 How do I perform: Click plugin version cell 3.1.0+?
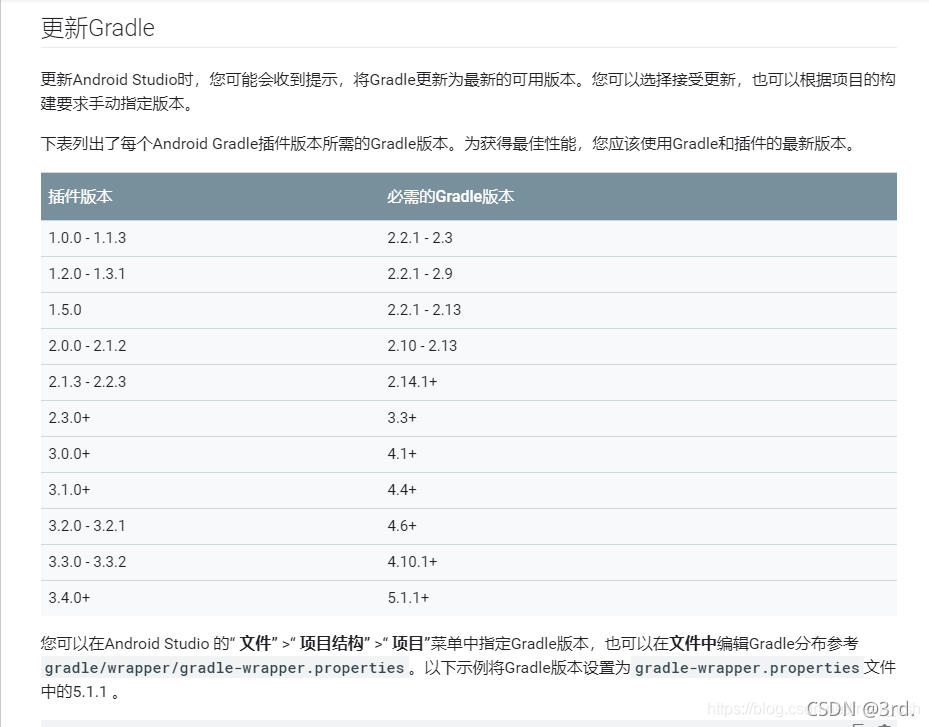tap(69, 490)
